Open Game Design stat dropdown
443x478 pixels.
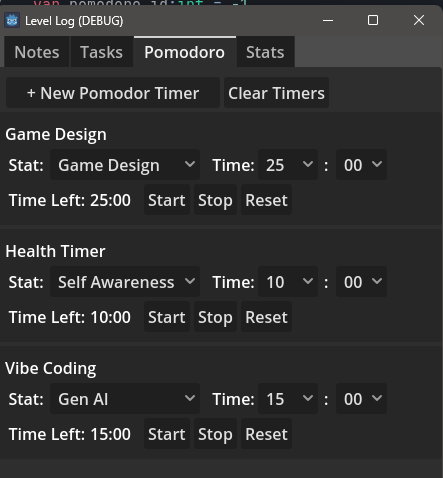(x=125, y=165)
